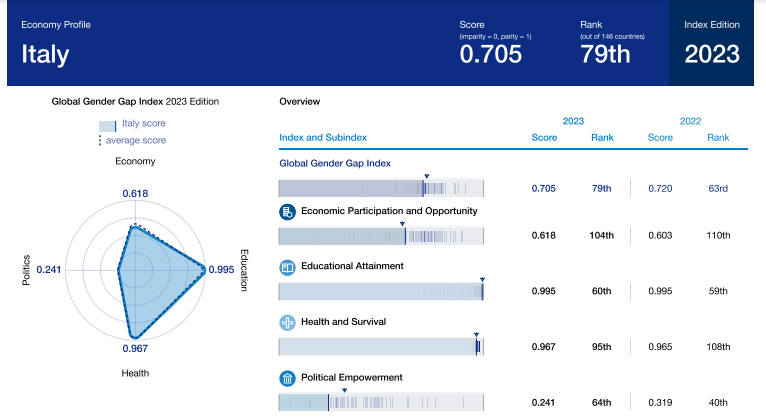Click the Economic Participation and Opportunity icon
Screen dimensions: 766x417
286,212
